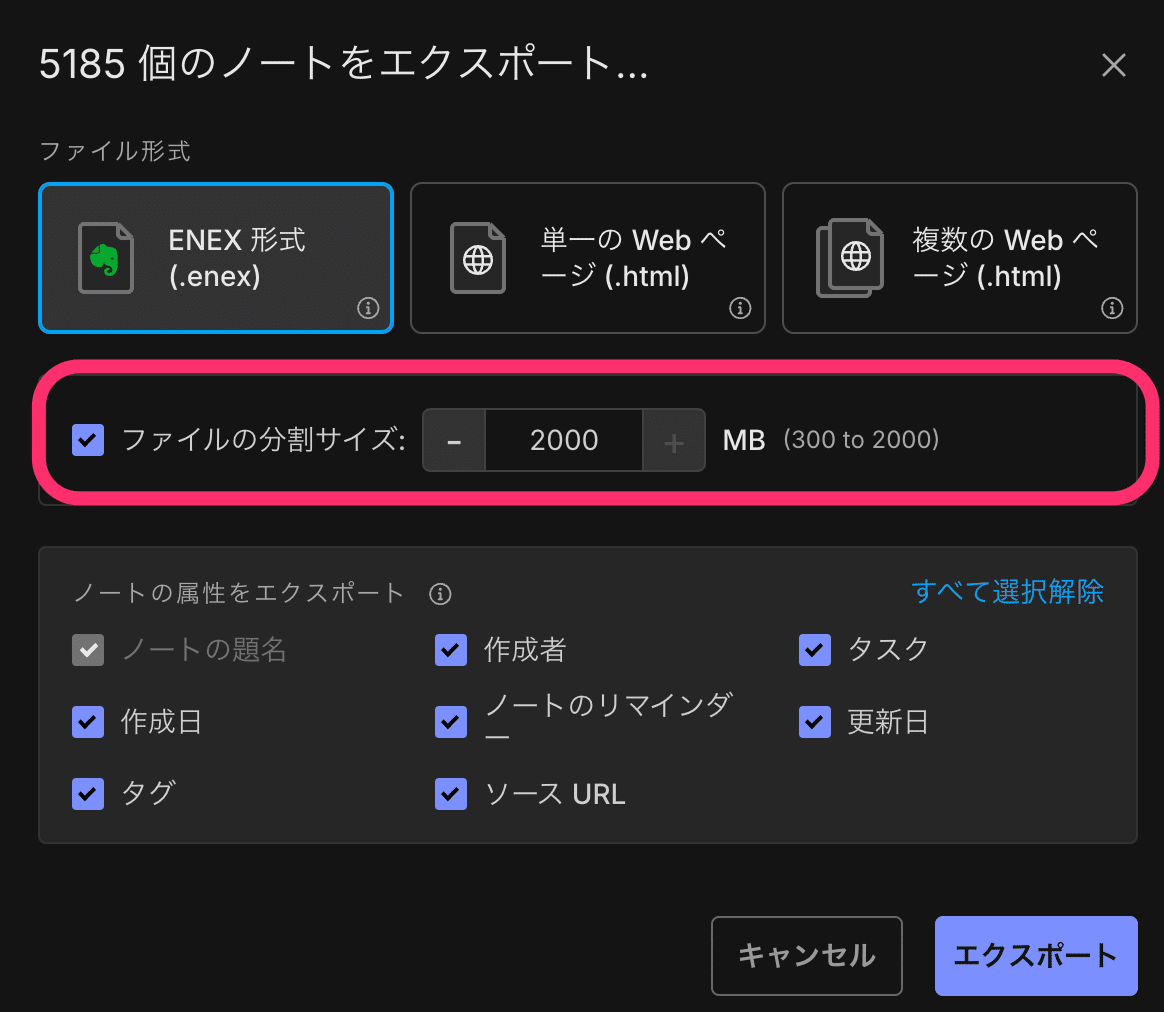Click info icon beside ノートの属性をエクスポート
The image size is (1164, 1012).
tap(440, 595)
